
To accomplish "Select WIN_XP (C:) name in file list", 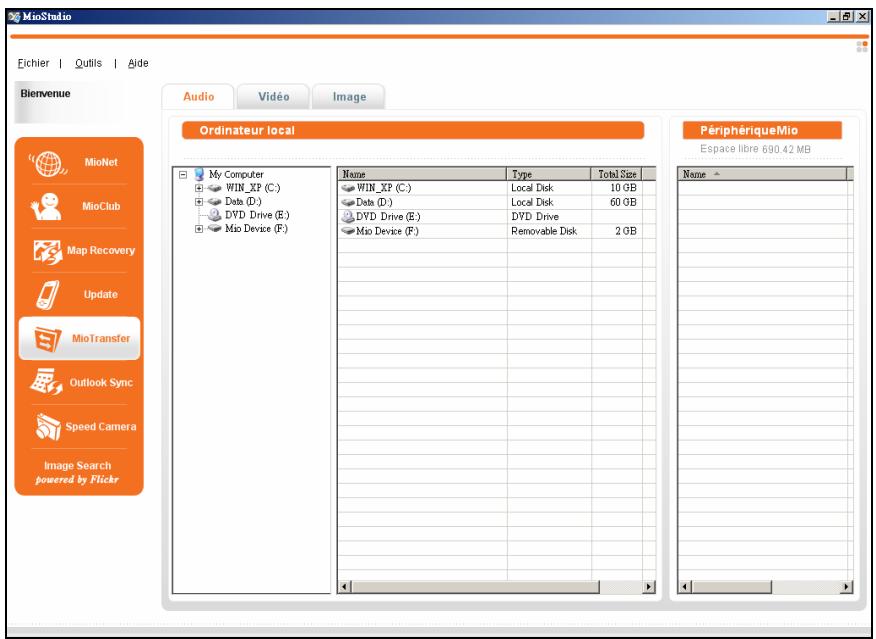I will pos(384,188).
